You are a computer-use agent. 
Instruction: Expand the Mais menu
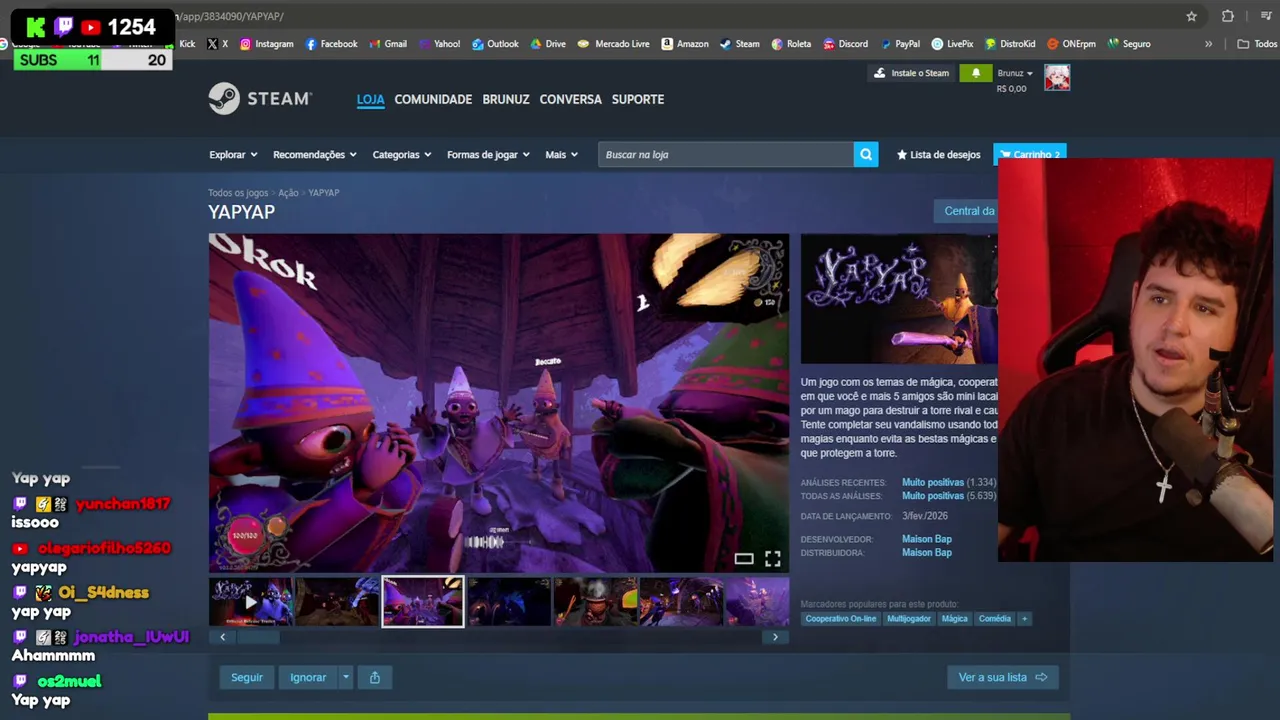tap(561, 154)
